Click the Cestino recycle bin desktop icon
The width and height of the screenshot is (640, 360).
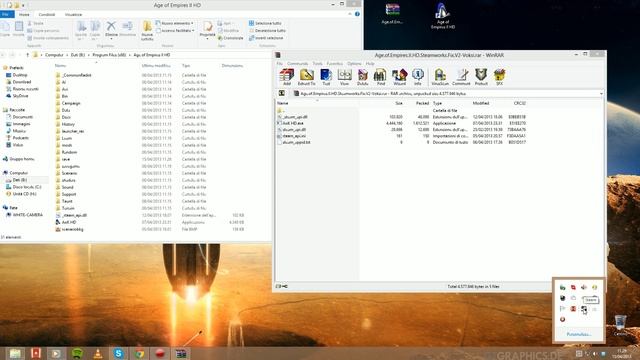coord(620,325)
